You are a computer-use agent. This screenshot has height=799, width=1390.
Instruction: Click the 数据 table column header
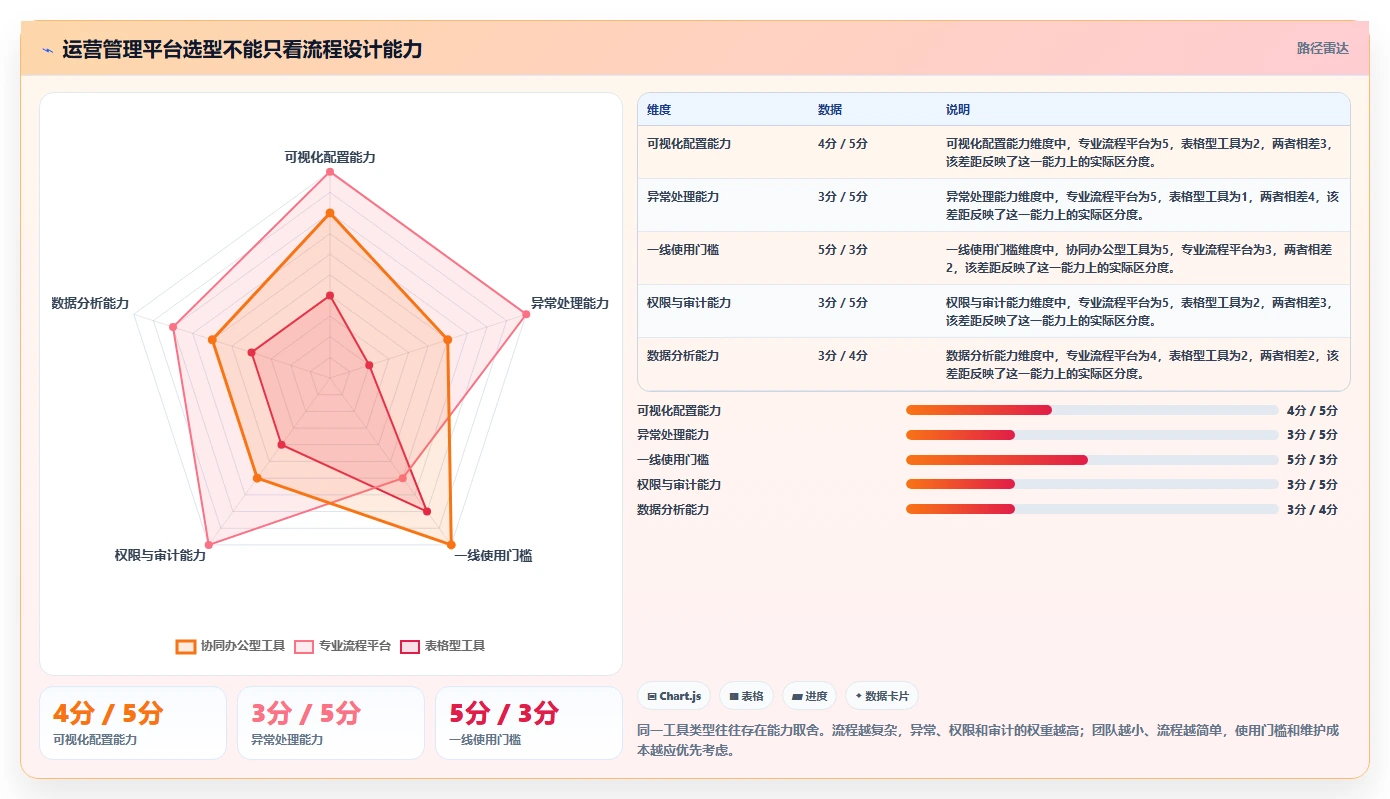pos(830,109)
